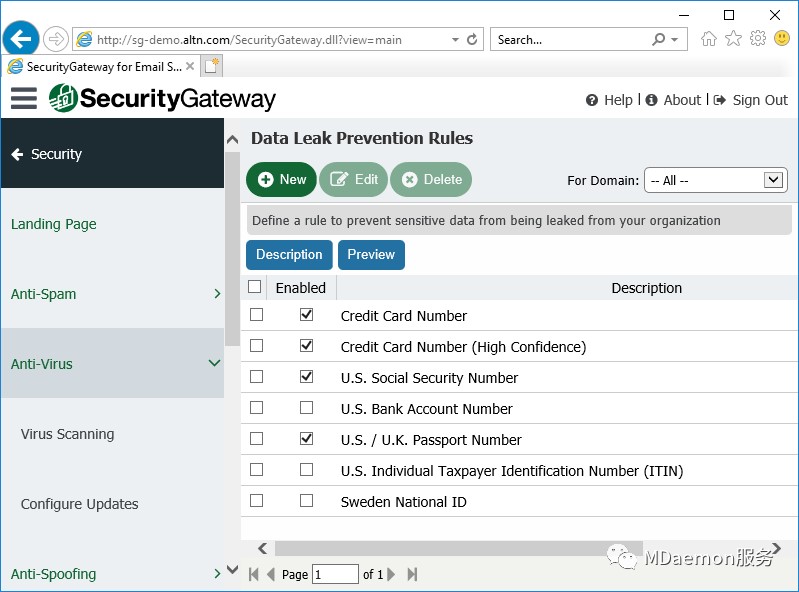799x592 pixels.
Task: Open address bar URL dropdown arrow
Action: [x=455, y=40]
